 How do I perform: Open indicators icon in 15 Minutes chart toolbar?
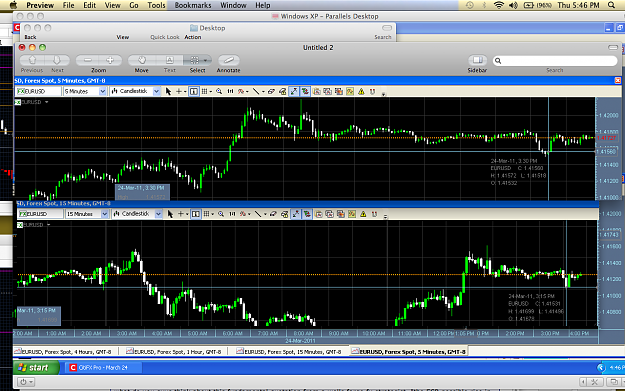point(243,214)
